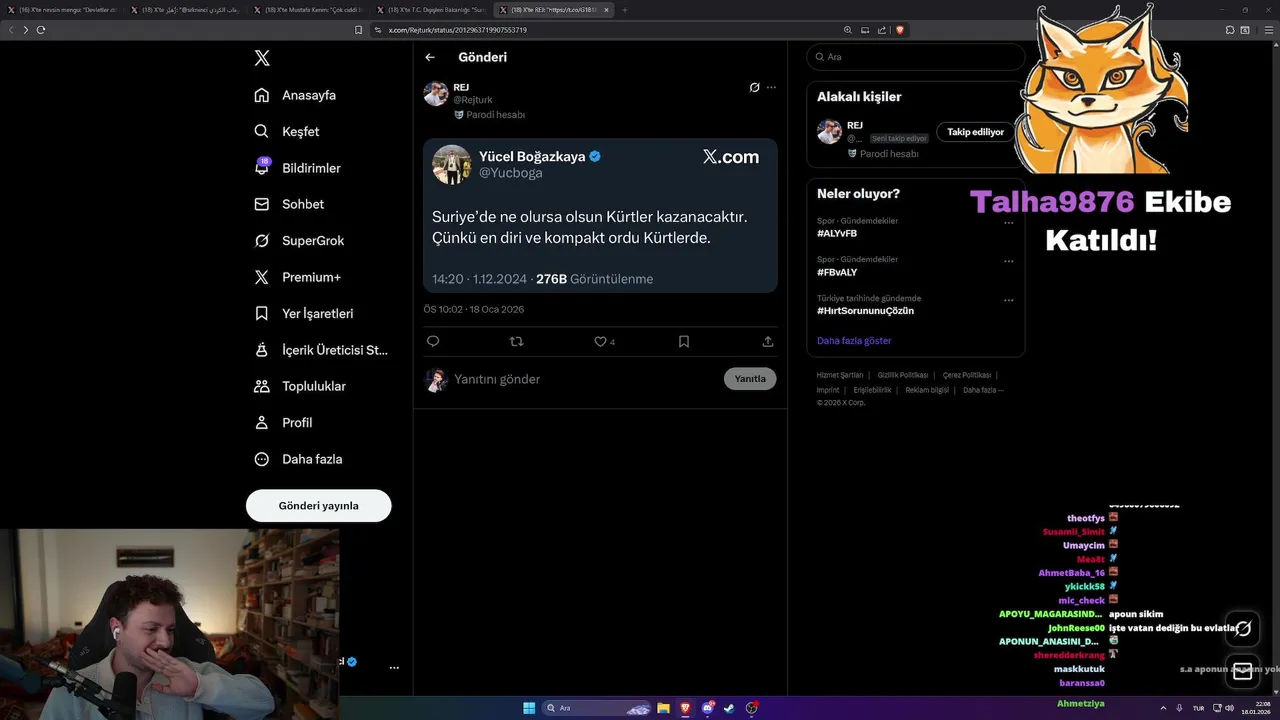Open Yer İşaretleri bookmarks

[x=304, y=313]
